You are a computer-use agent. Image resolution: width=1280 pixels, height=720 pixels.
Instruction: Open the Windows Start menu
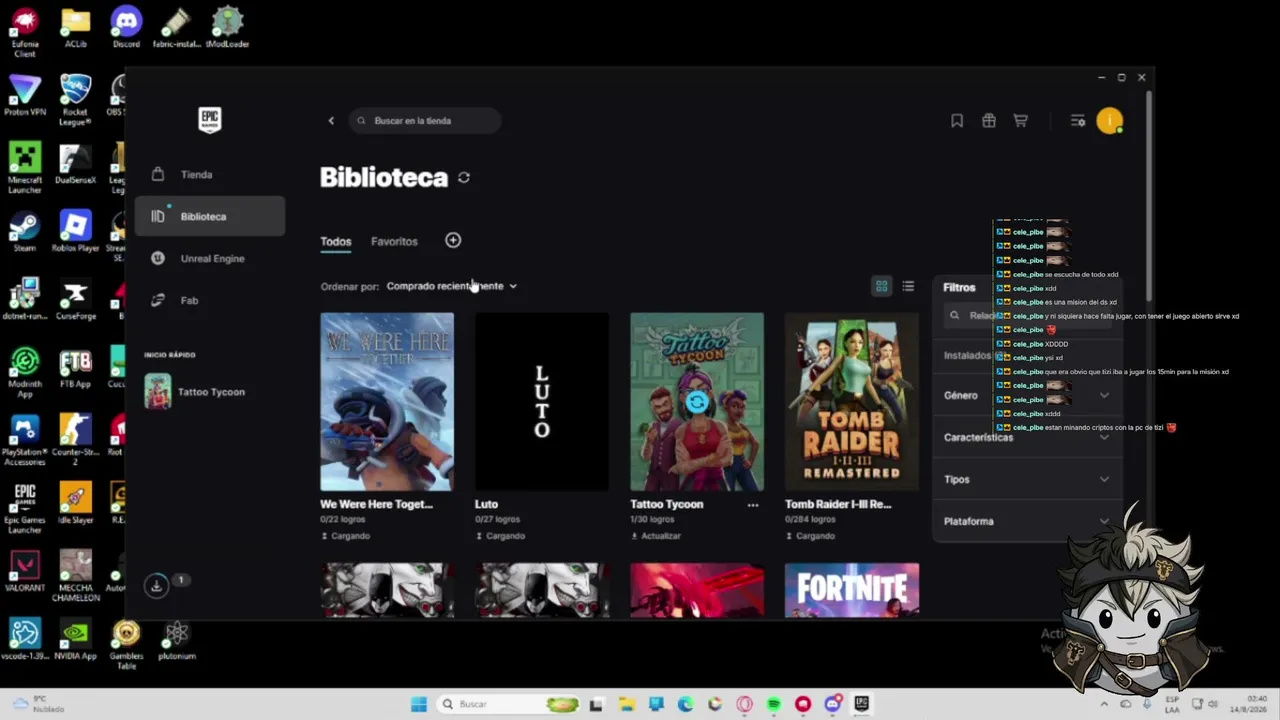(x=419, y=704)
